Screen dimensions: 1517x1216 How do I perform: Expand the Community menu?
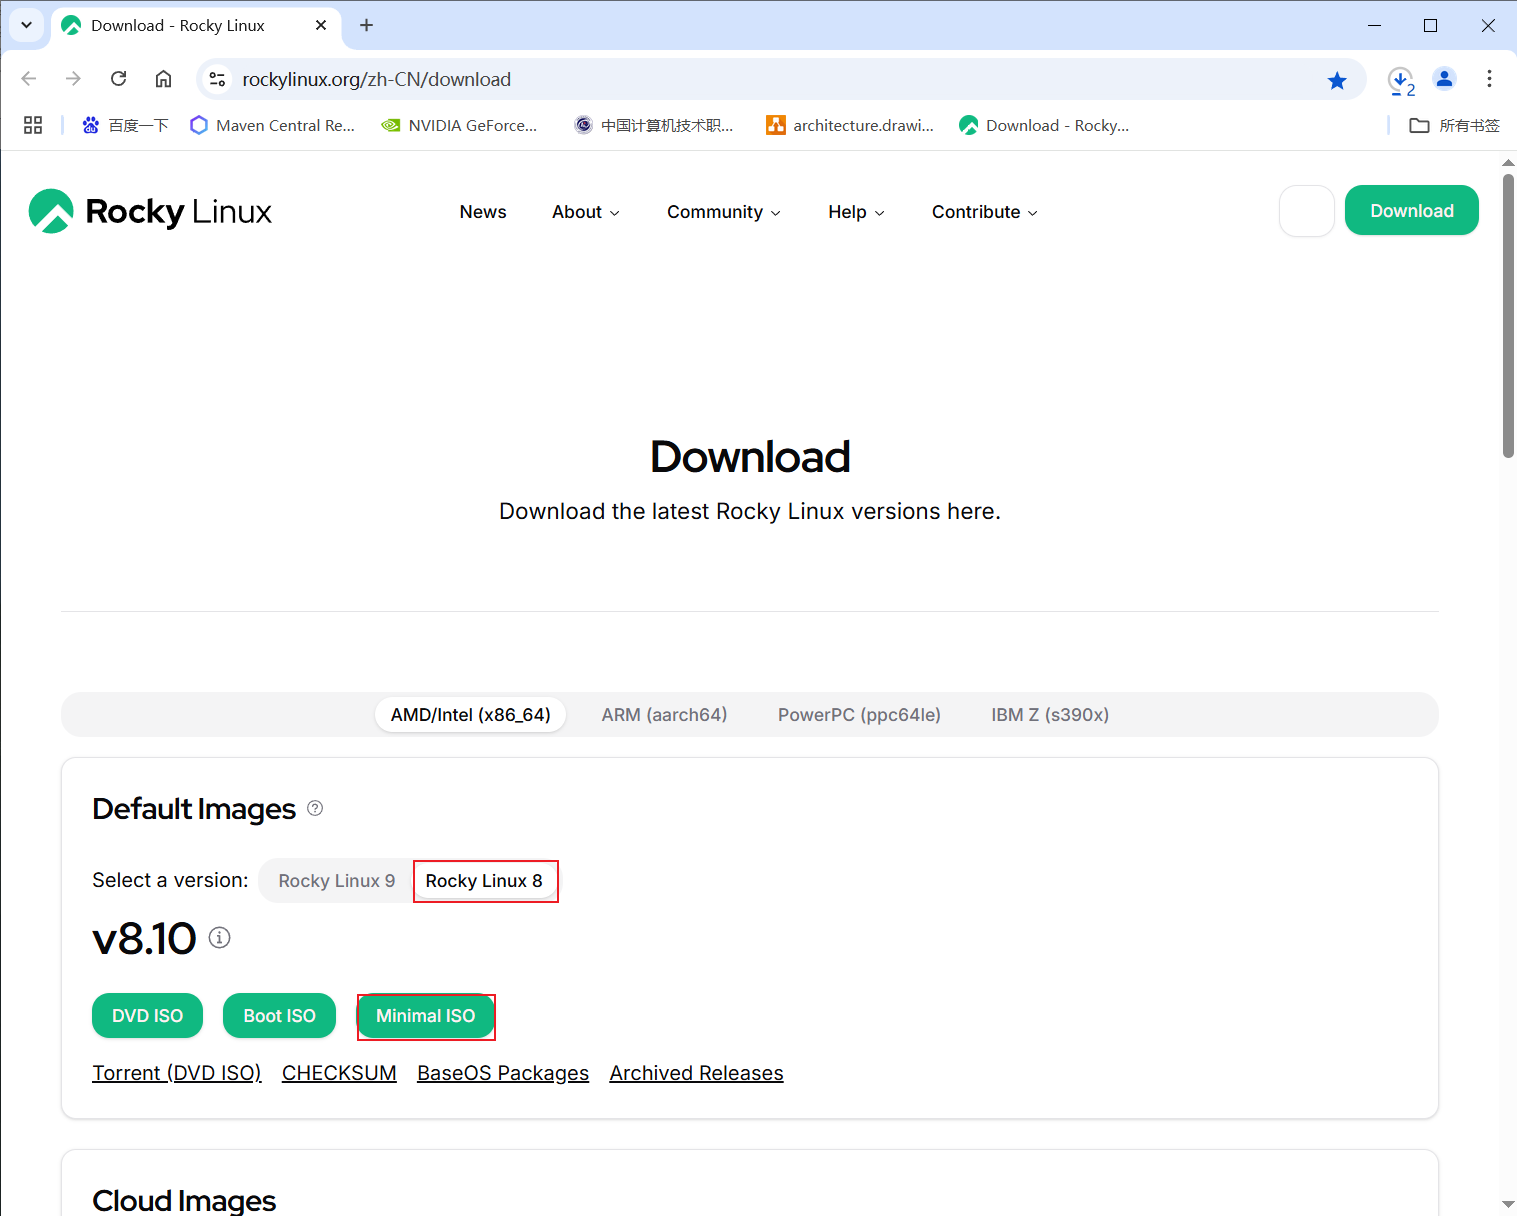[x=724, y=212]
